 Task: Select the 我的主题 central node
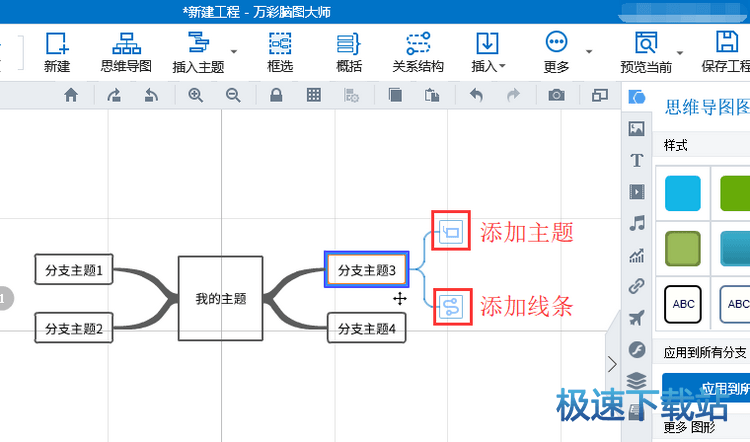click(x=221, y=298)
